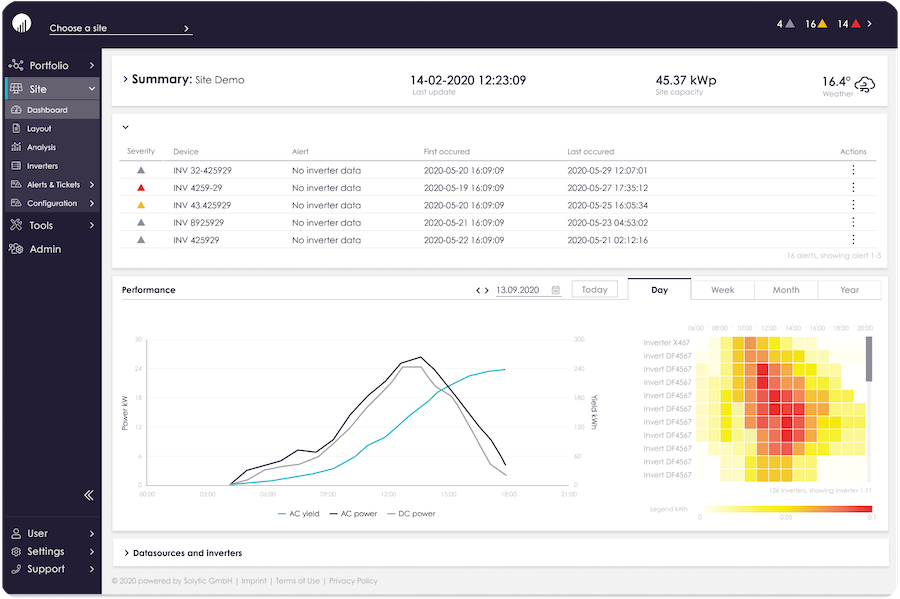900x599 pixels.
Task: Click the grey alert triangle count 4
Action: coord(790,24)
